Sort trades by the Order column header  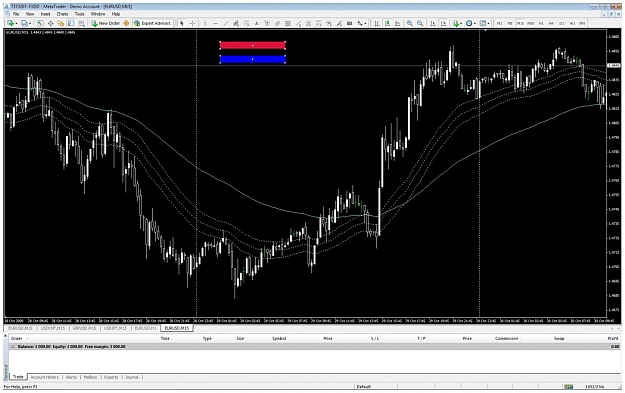17,338
